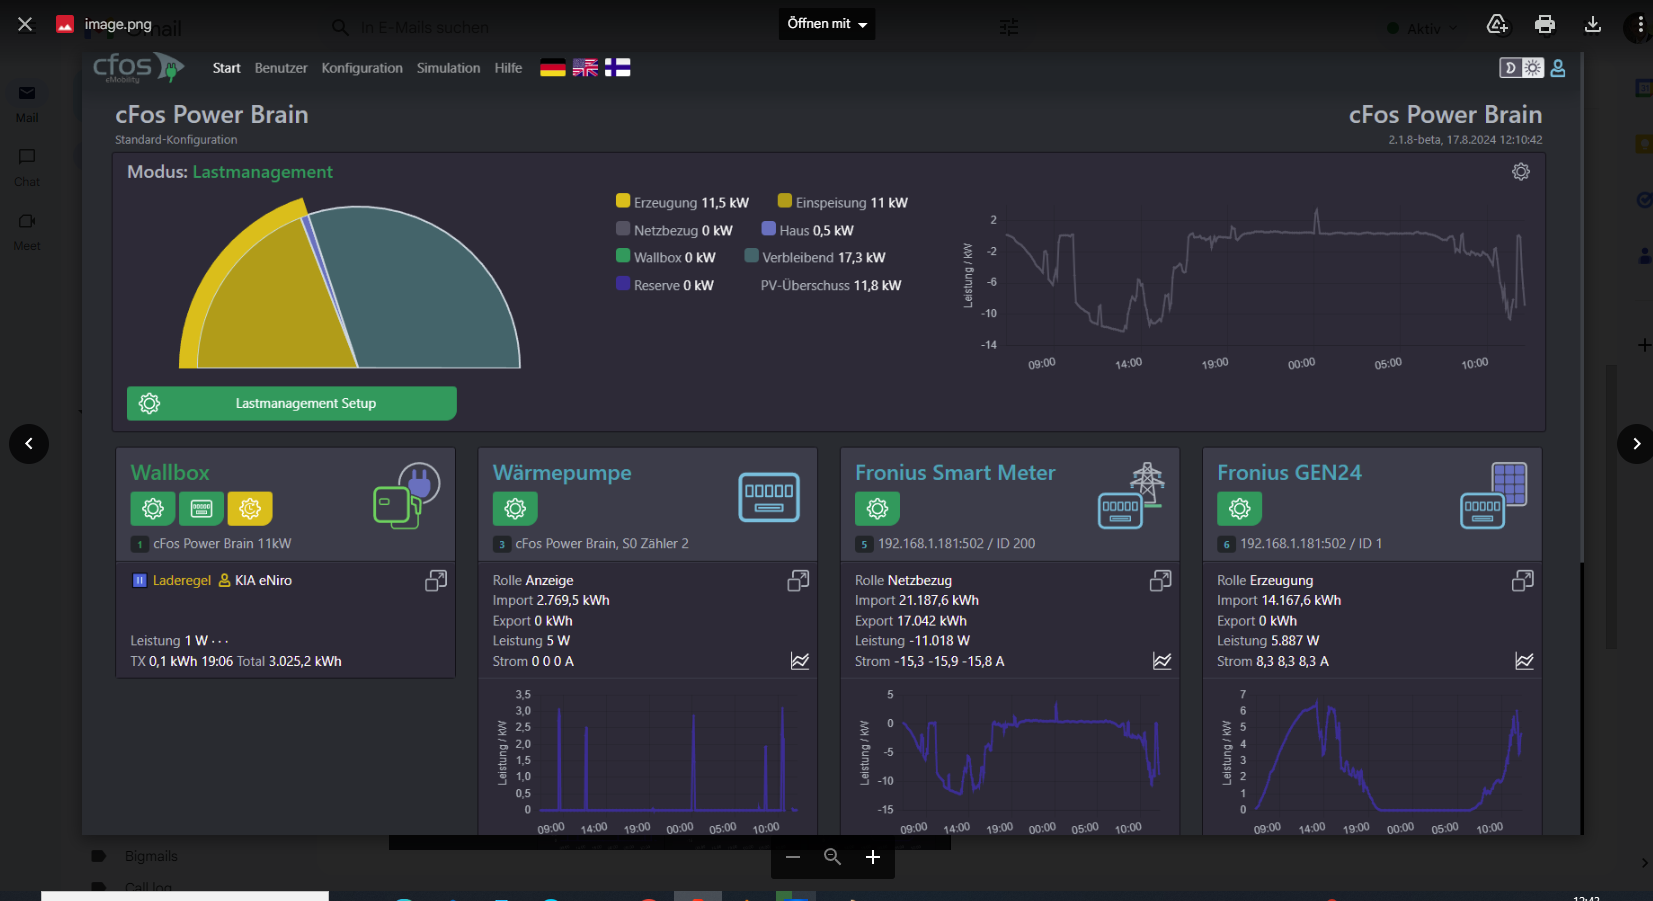The width and height of the screenshot is (1653, 901).
Task: Open dashboard settings gear in Modus panel
Action: tap(1521, 172)
